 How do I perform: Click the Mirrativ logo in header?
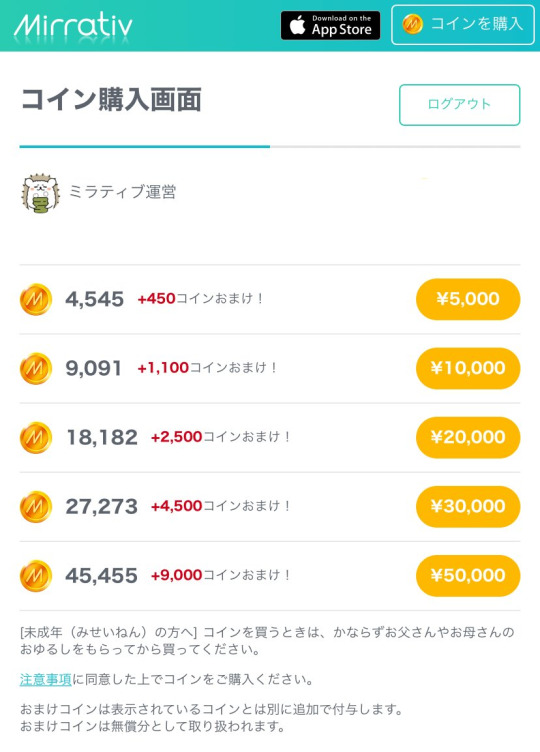(x=73, y=25)
